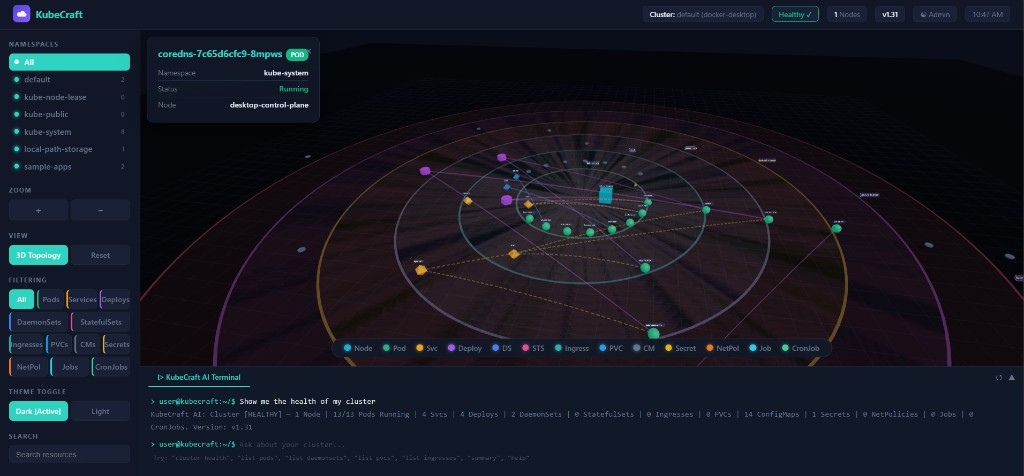This screenshot has width=1024, height=476.
Task: Filter topology by PVCs
Action: [x=59, y=345]
